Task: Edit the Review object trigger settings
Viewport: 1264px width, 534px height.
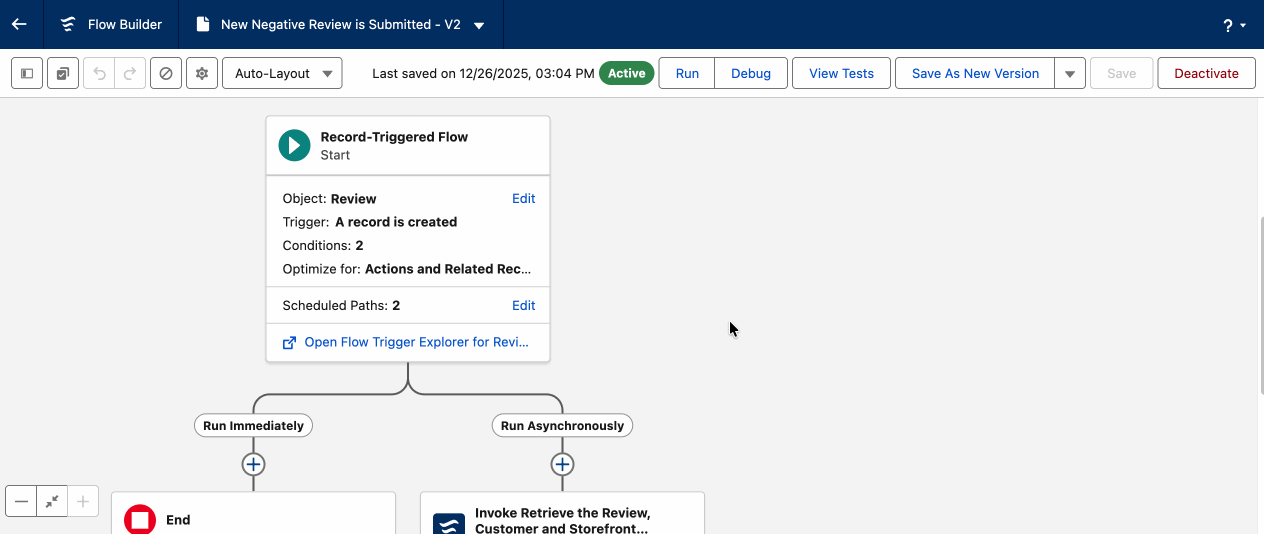Action: 523,198
